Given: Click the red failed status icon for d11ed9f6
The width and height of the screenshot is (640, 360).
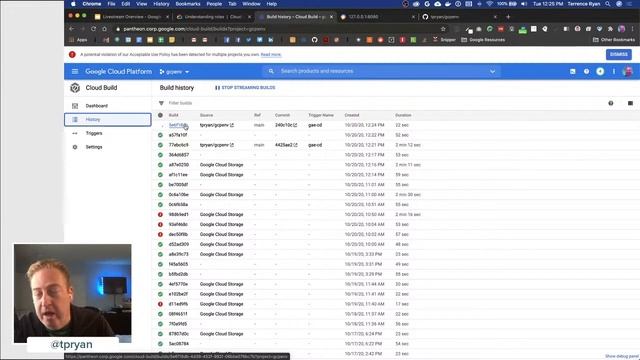Looking at the screenshot, I should (160, 304).
